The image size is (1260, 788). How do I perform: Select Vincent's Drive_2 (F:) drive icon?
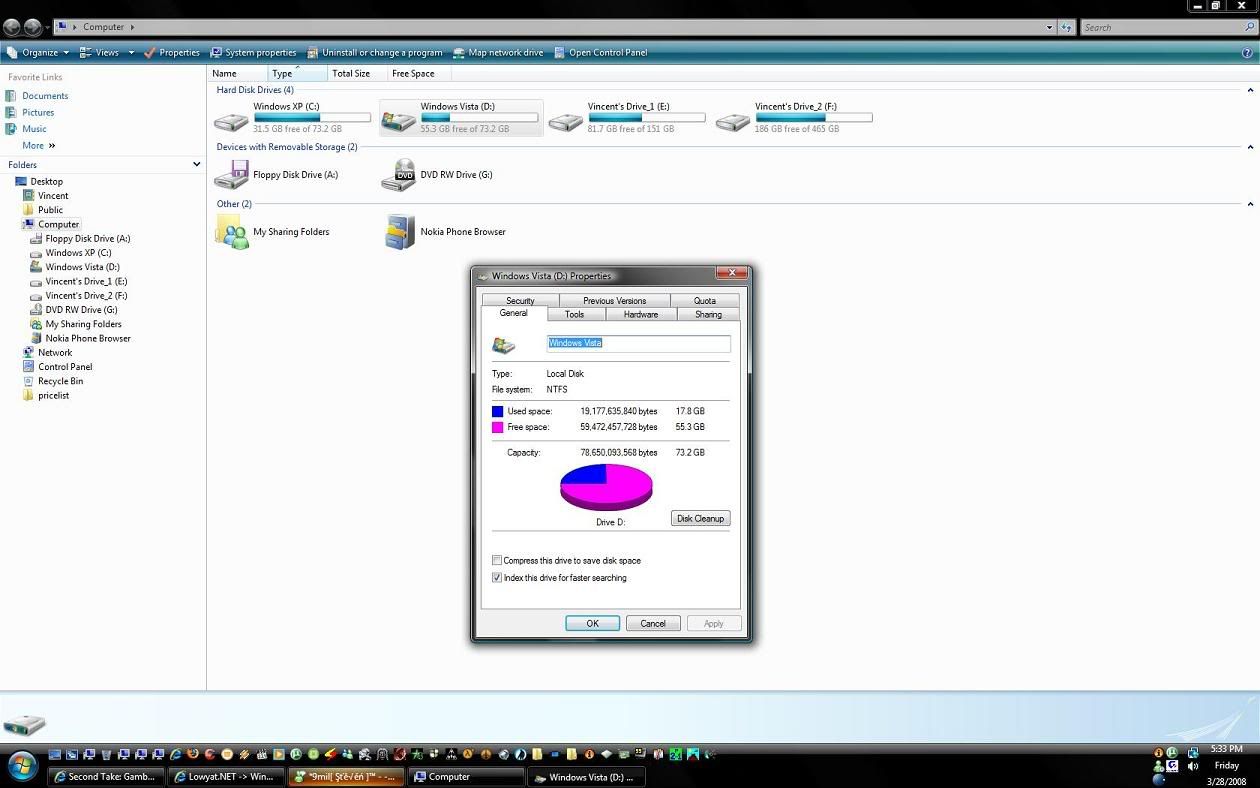coord(733,122)
